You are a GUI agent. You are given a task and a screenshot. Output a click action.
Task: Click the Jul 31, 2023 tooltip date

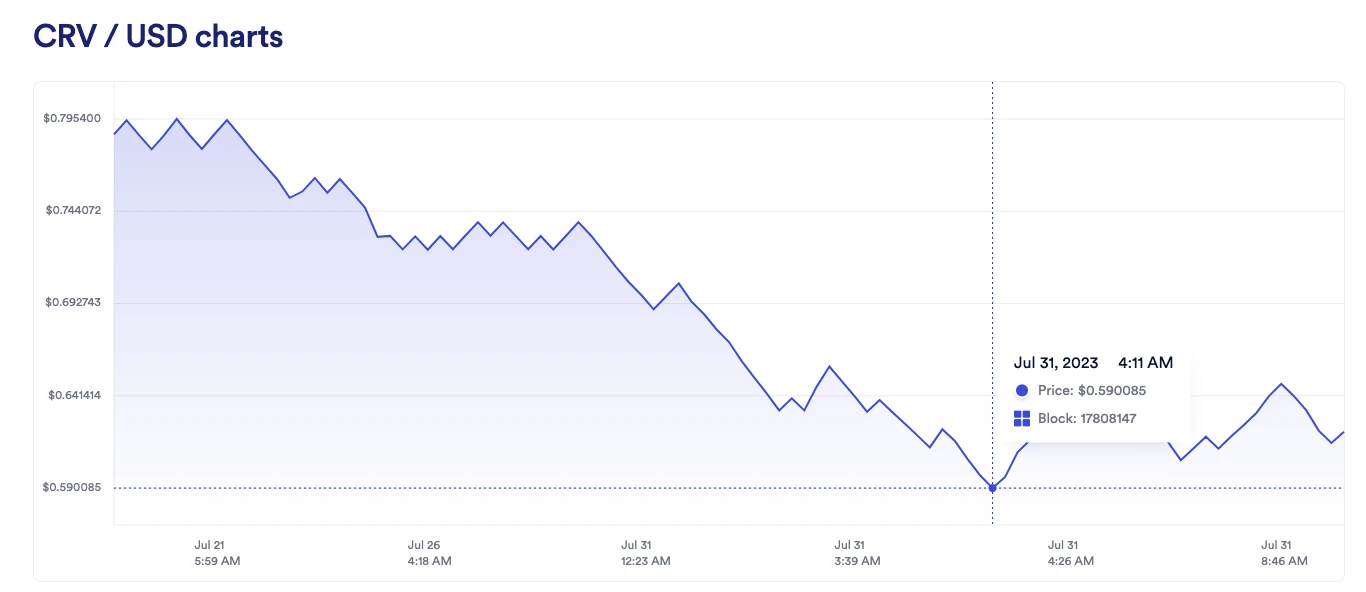point(1055,363)
